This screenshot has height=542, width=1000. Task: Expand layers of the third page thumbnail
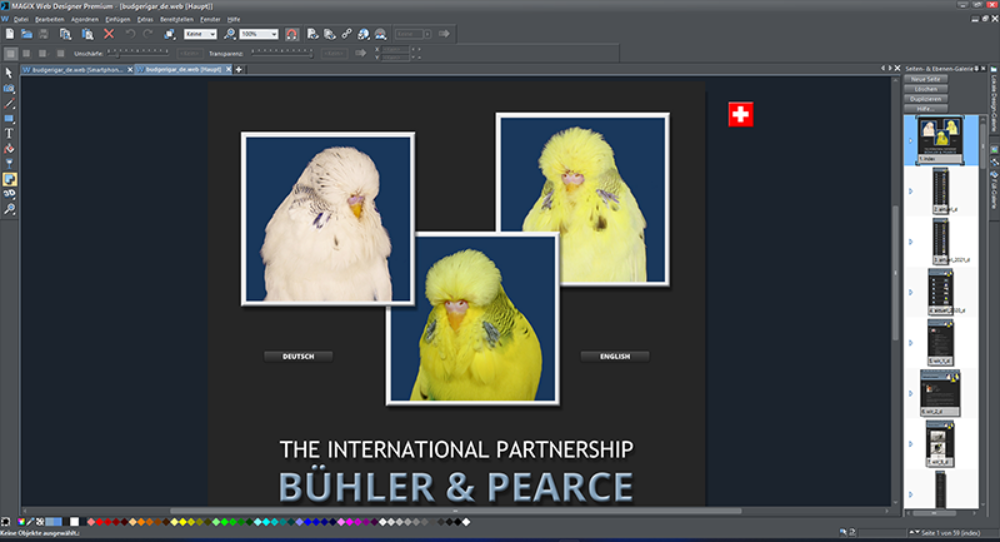(x=911, y=242)
